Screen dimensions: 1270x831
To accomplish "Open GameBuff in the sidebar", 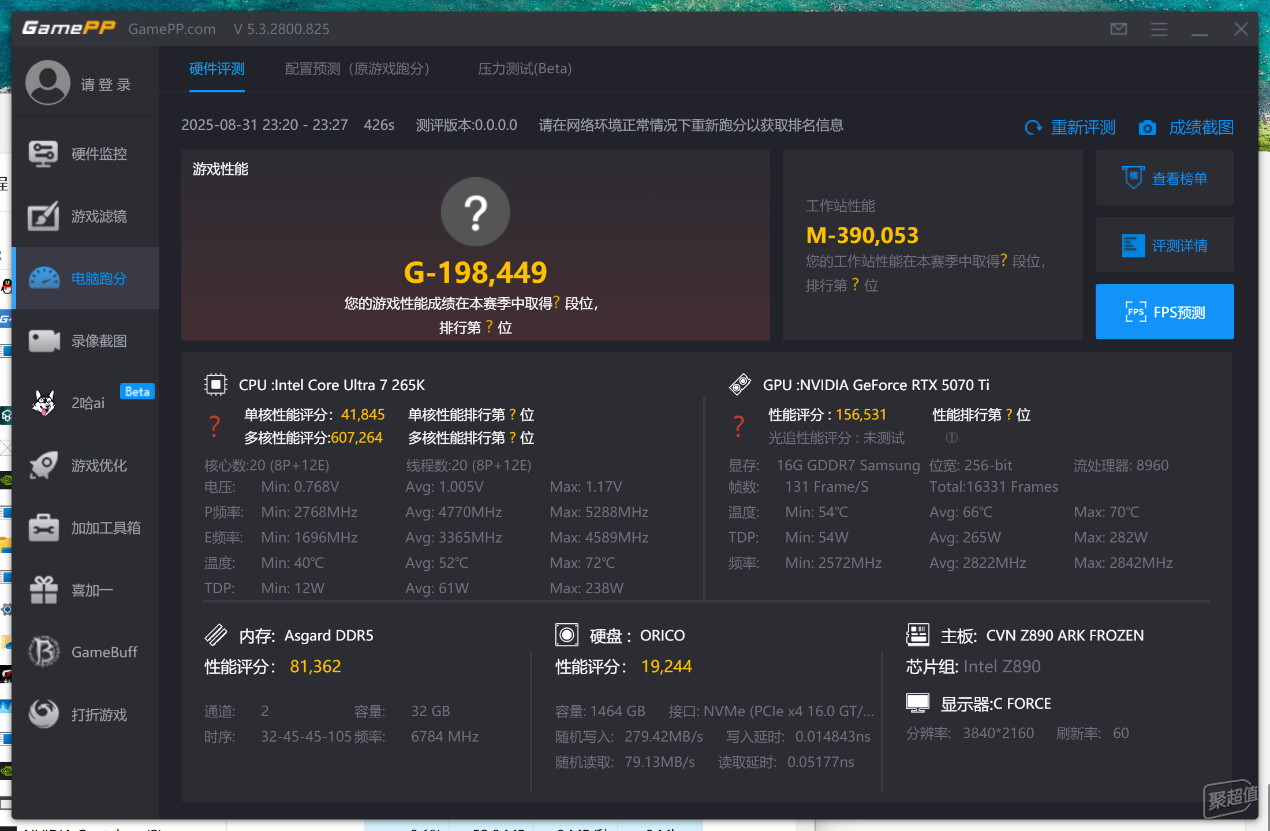I will [x=85, y=652].
